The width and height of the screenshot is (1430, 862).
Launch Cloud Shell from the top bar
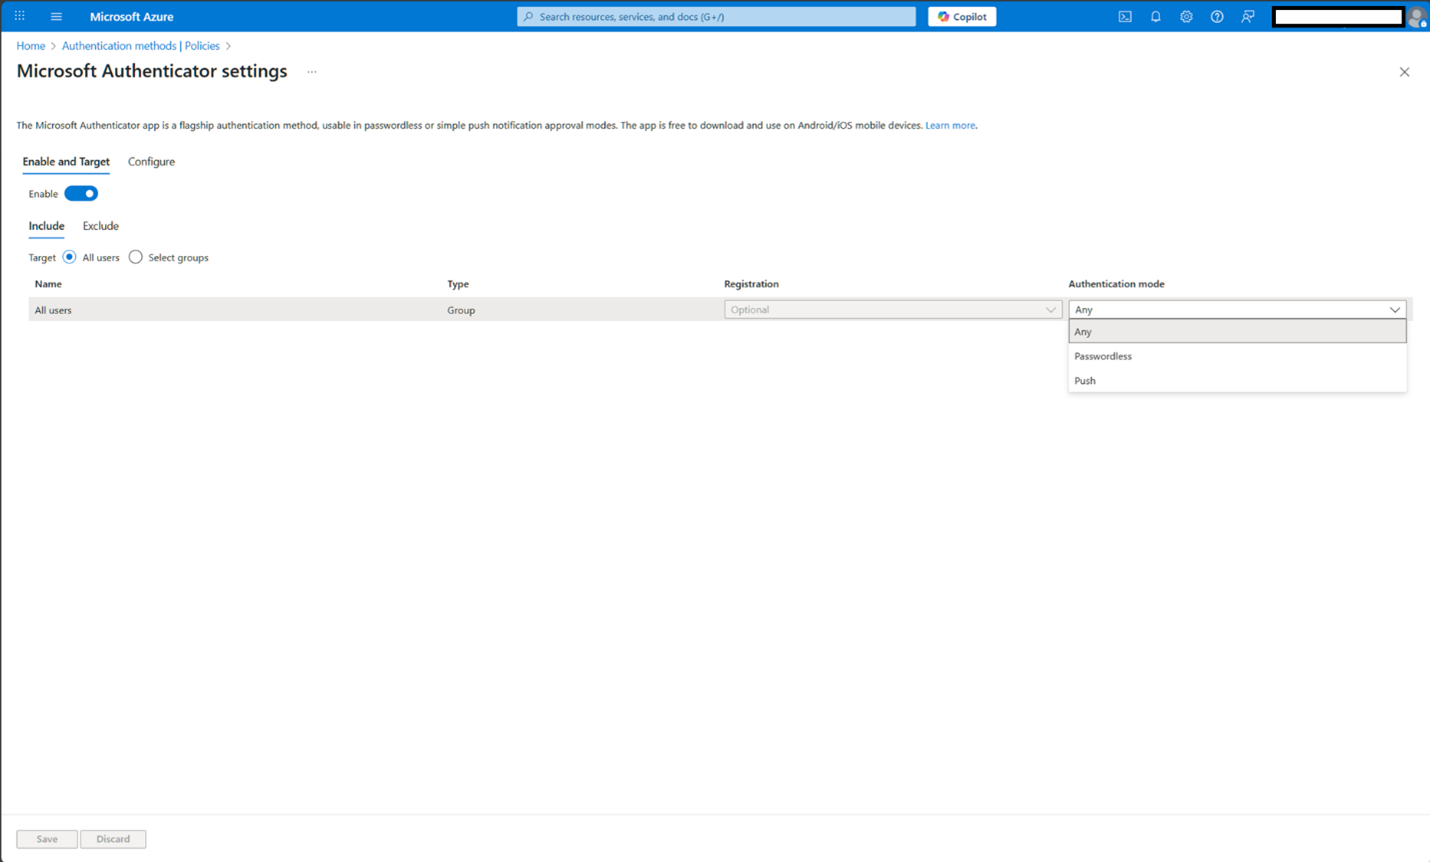[1125, 16]
